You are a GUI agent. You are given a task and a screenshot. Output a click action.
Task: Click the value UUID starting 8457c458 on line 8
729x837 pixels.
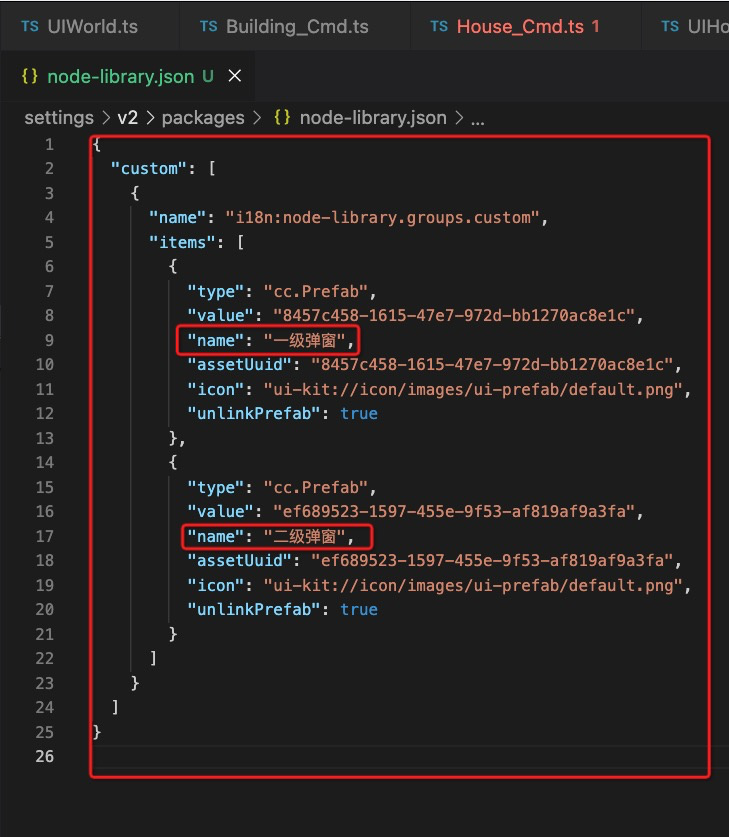pyautogui.click(x=454, y=315)
